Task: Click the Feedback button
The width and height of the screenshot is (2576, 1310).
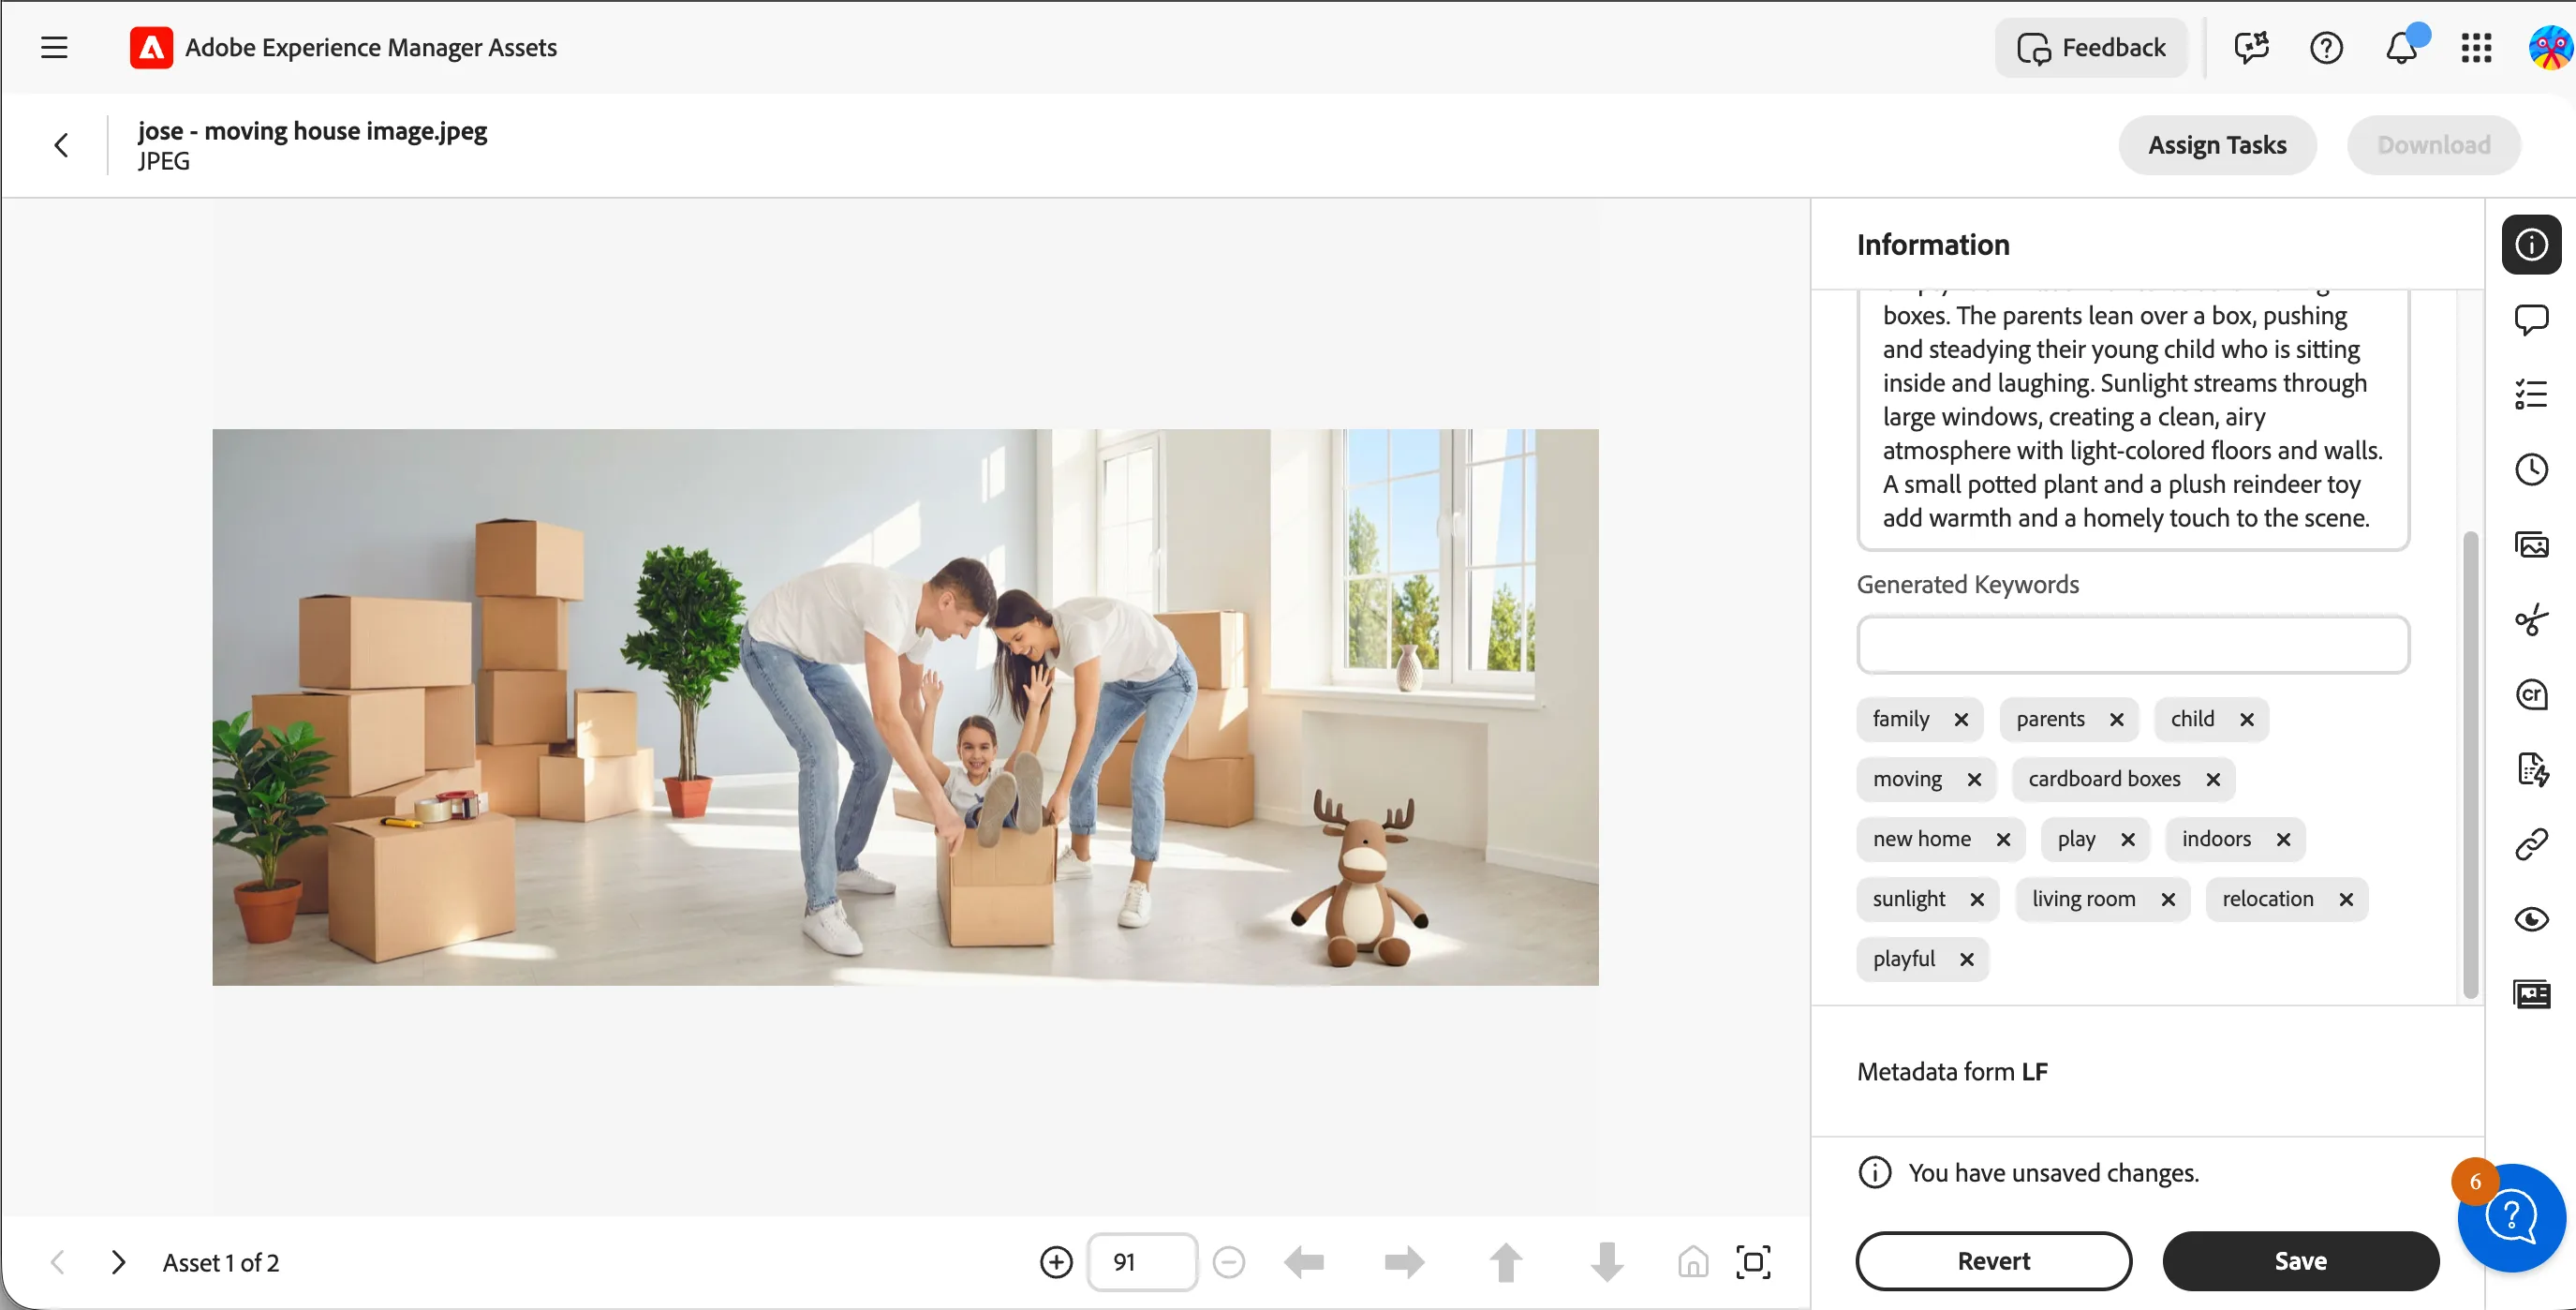Action: [2091, 47]
